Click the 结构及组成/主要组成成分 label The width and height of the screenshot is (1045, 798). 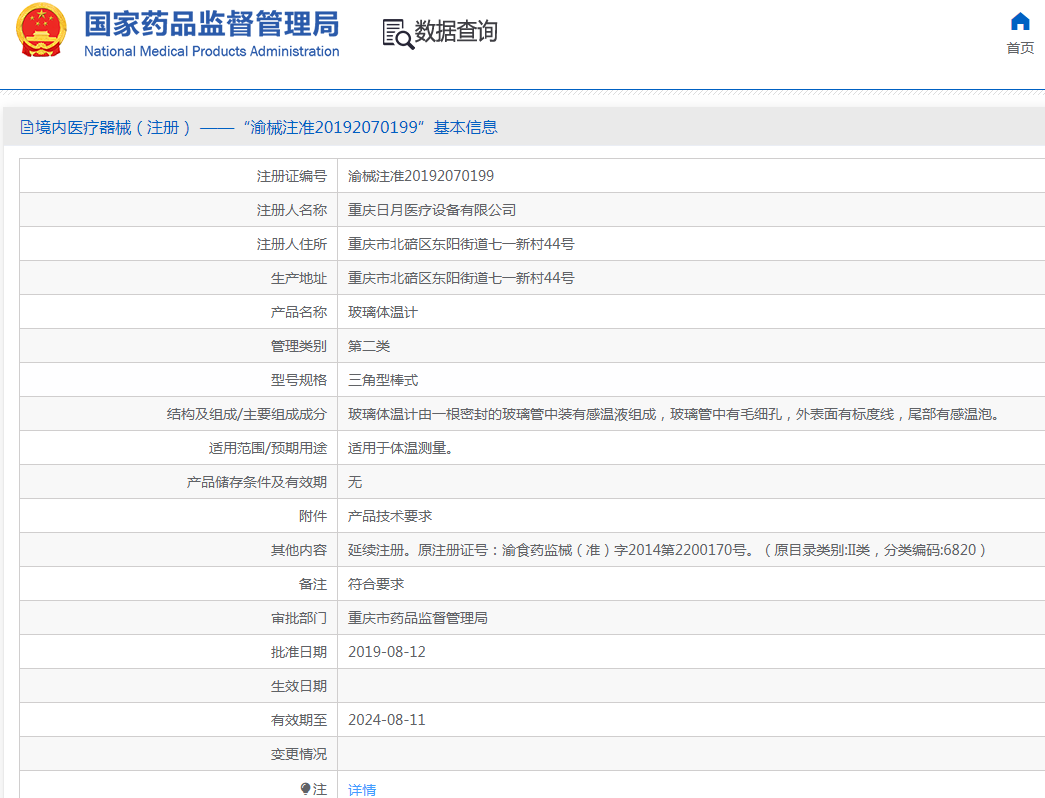[247, 414]
